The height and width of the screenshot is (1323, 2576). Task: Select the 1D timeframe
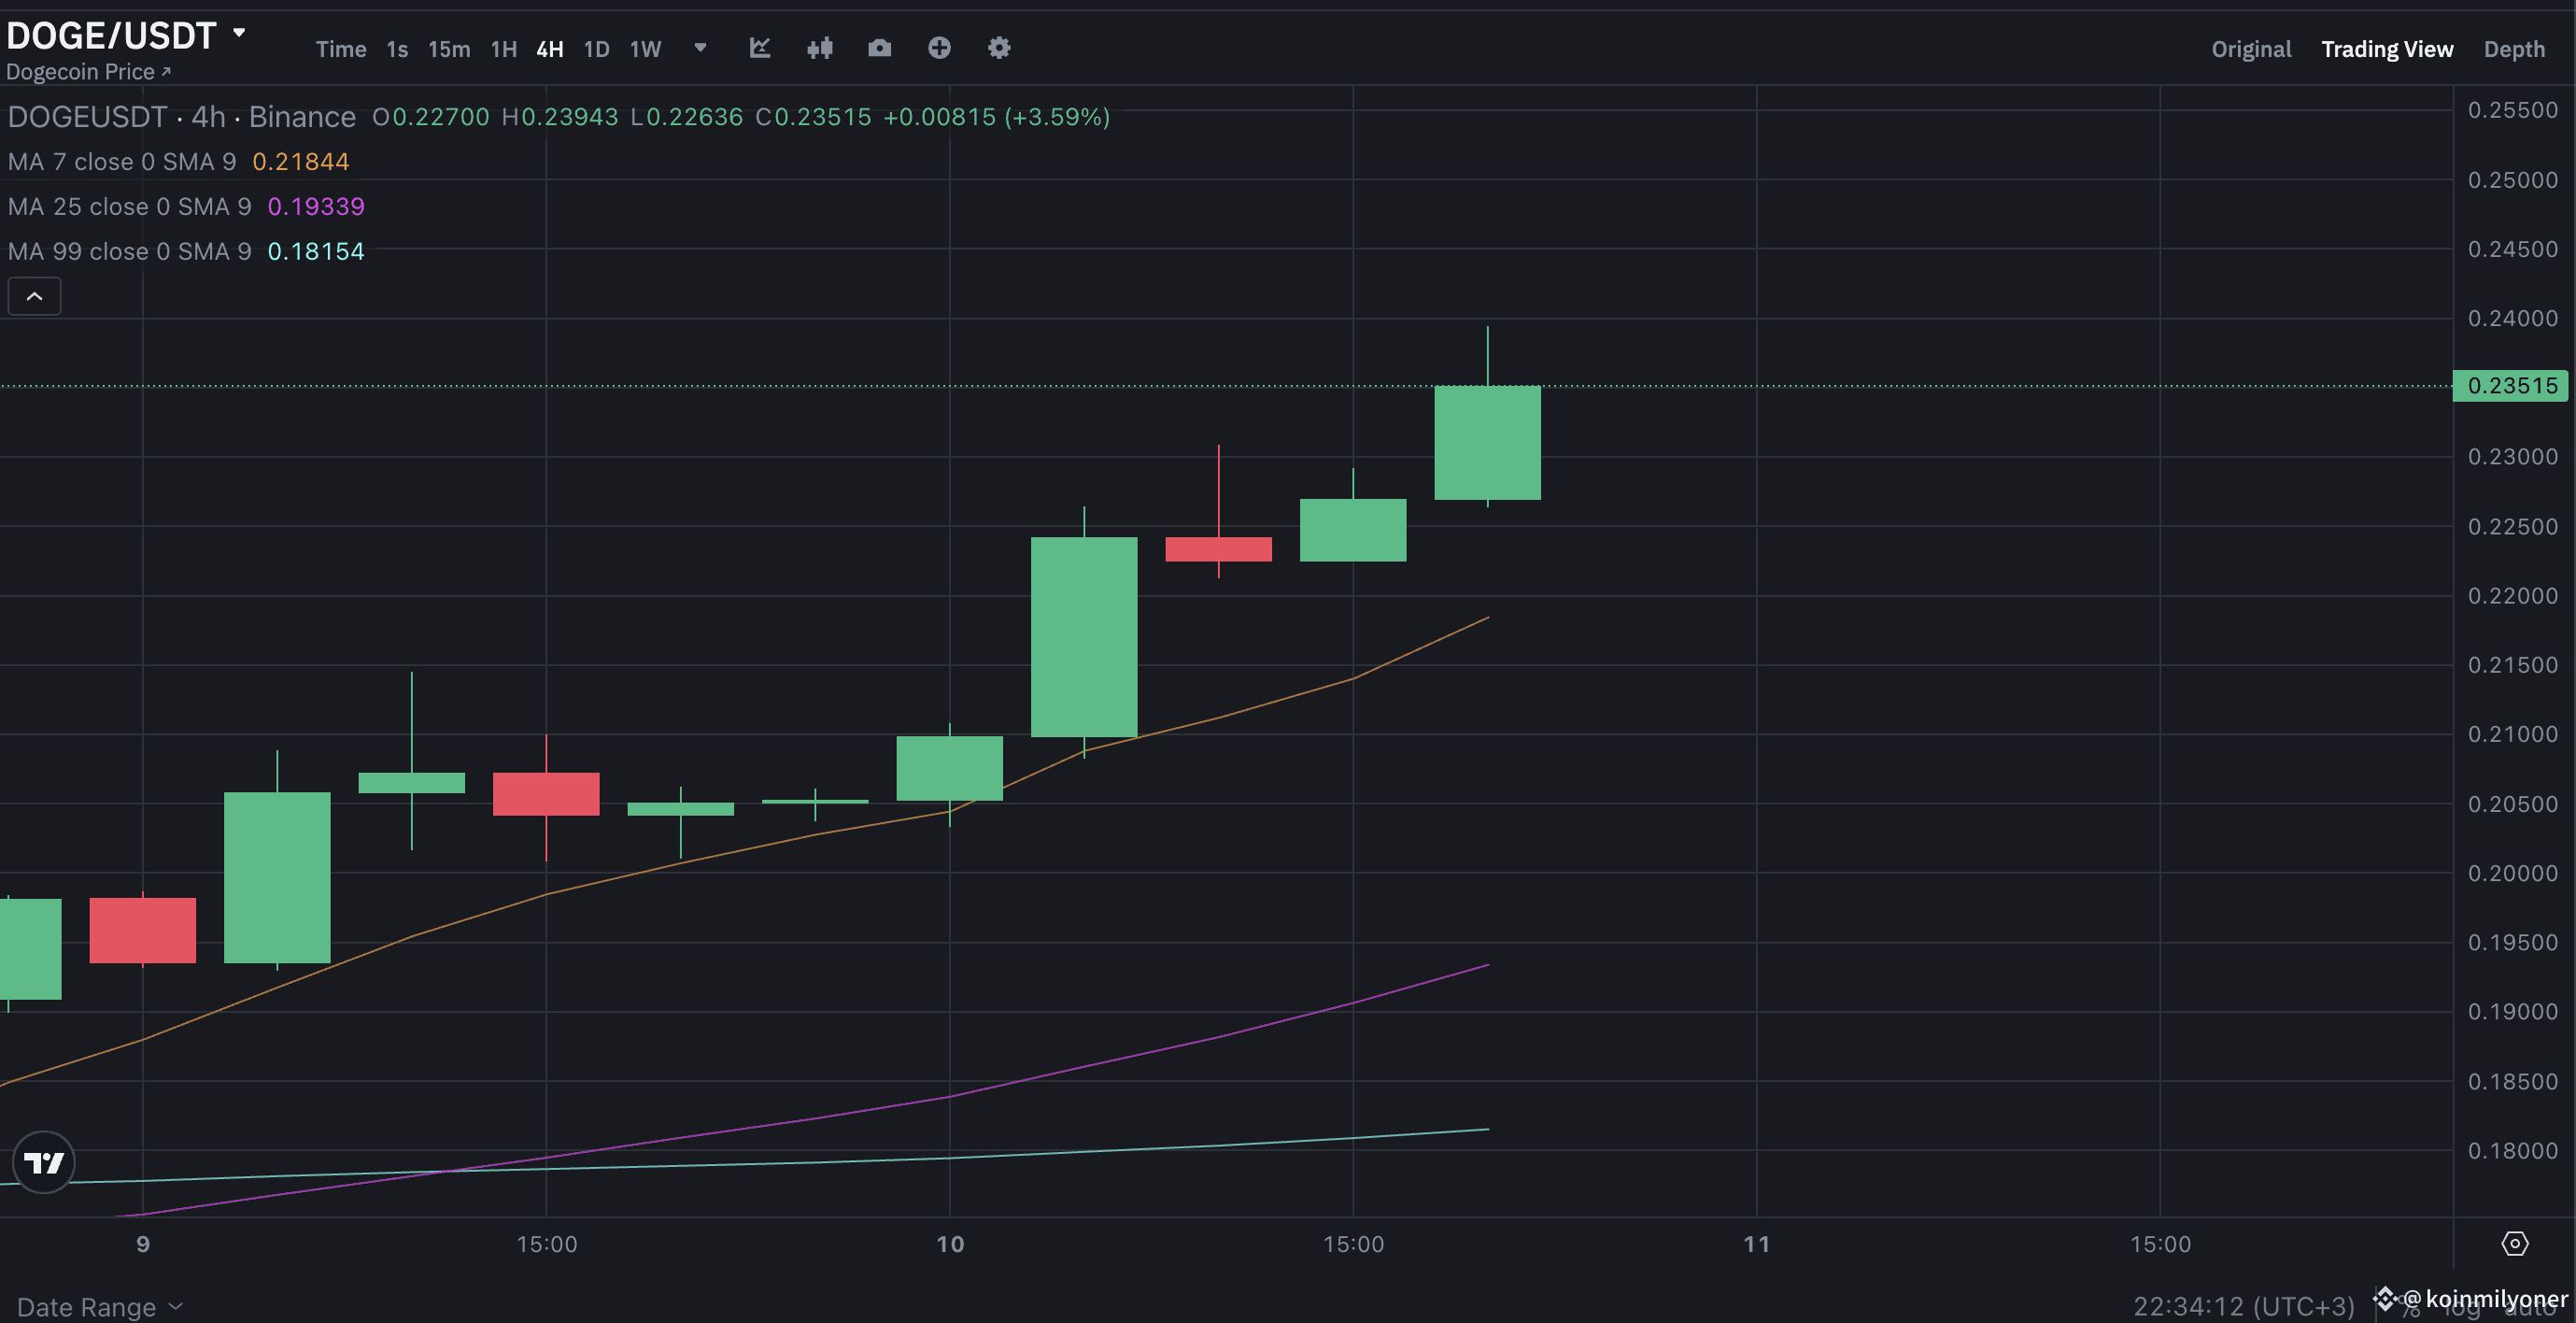pos(596,48)
